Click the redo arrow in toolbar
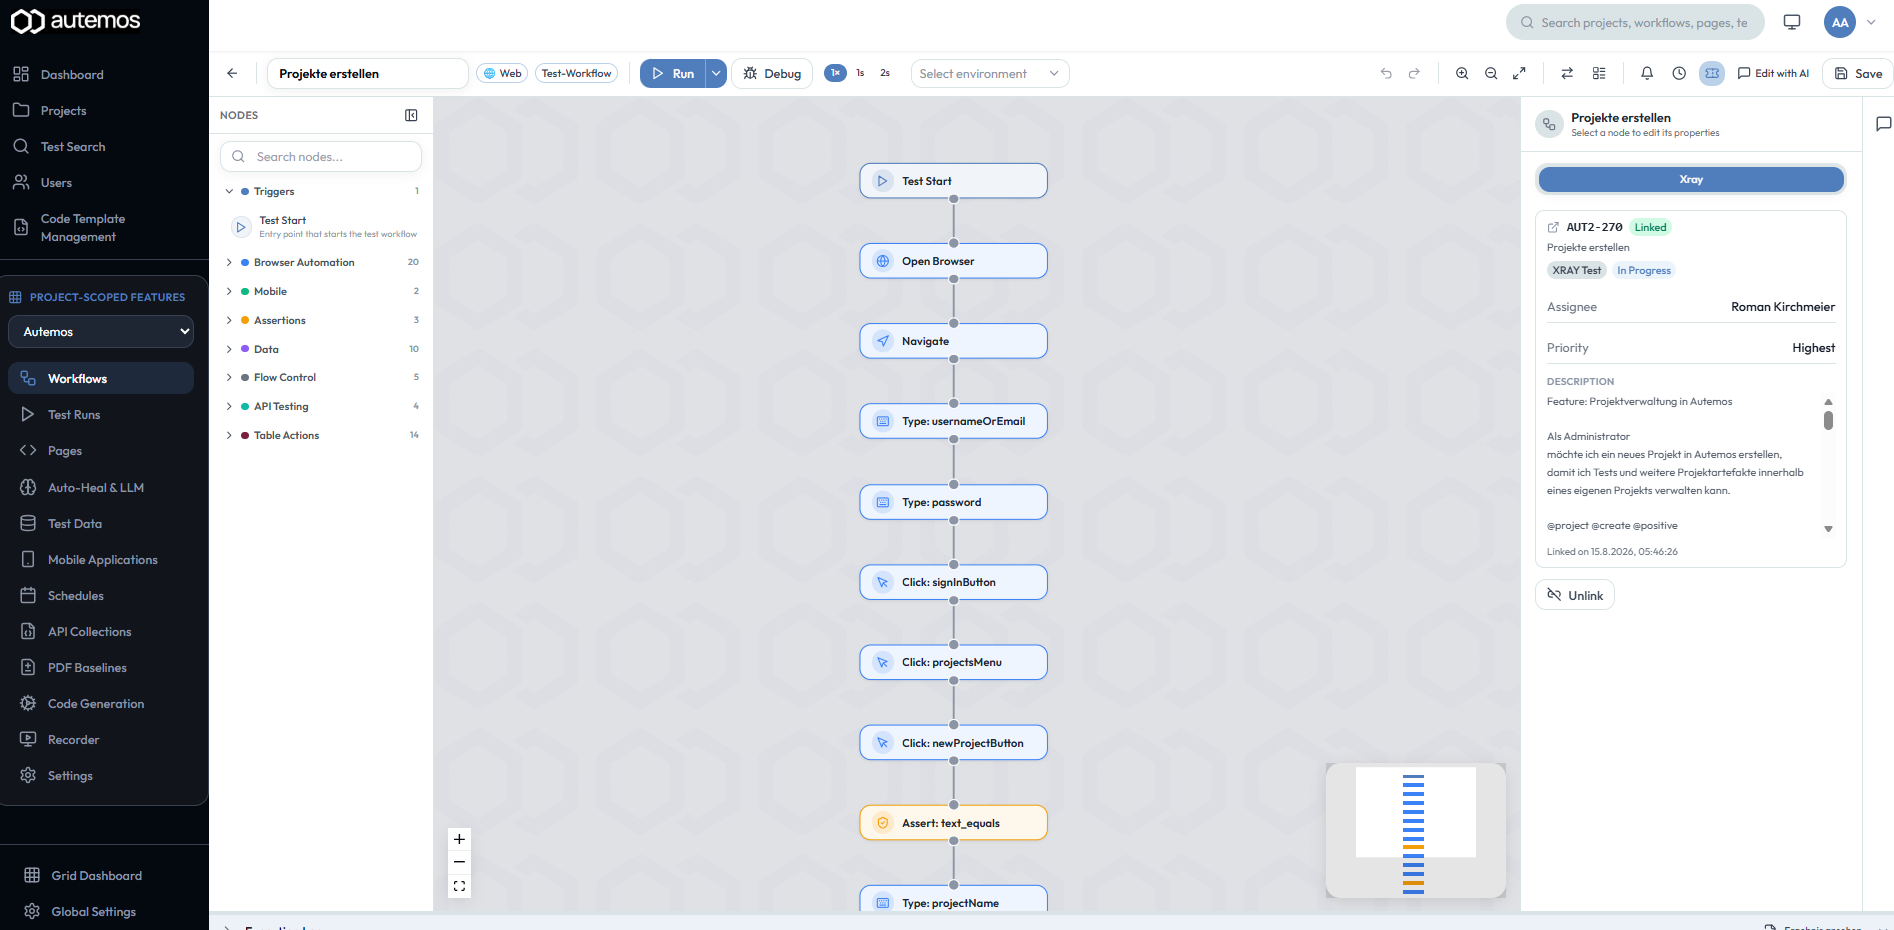 [x=1414, y=73]
